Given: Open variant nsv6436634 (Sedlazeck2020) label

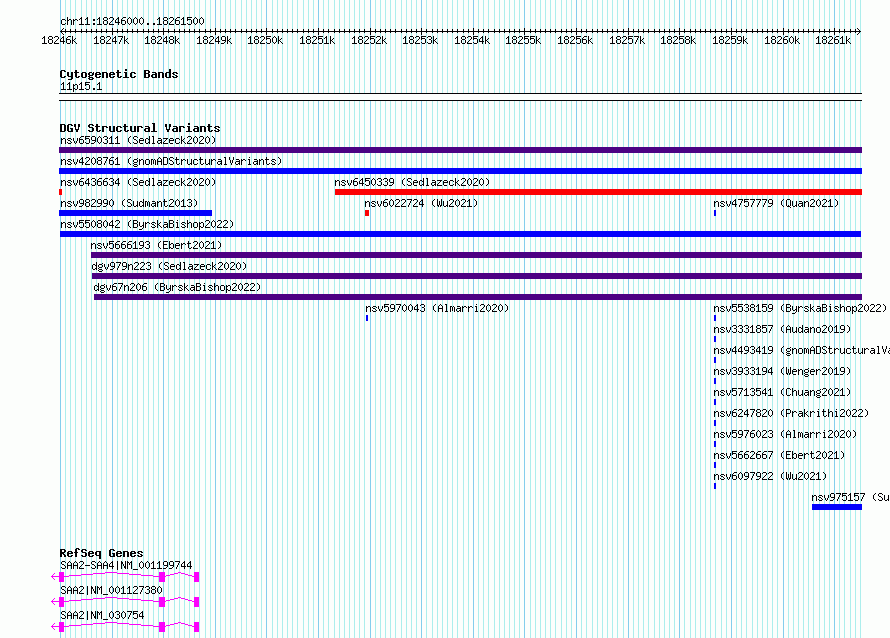Looking at the screenshot, I should [138, 182].
